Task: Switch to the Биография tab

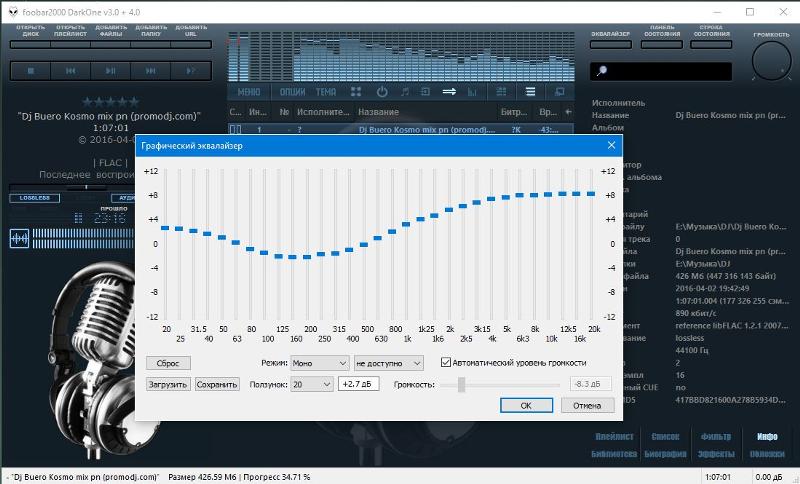Action: 665,454
